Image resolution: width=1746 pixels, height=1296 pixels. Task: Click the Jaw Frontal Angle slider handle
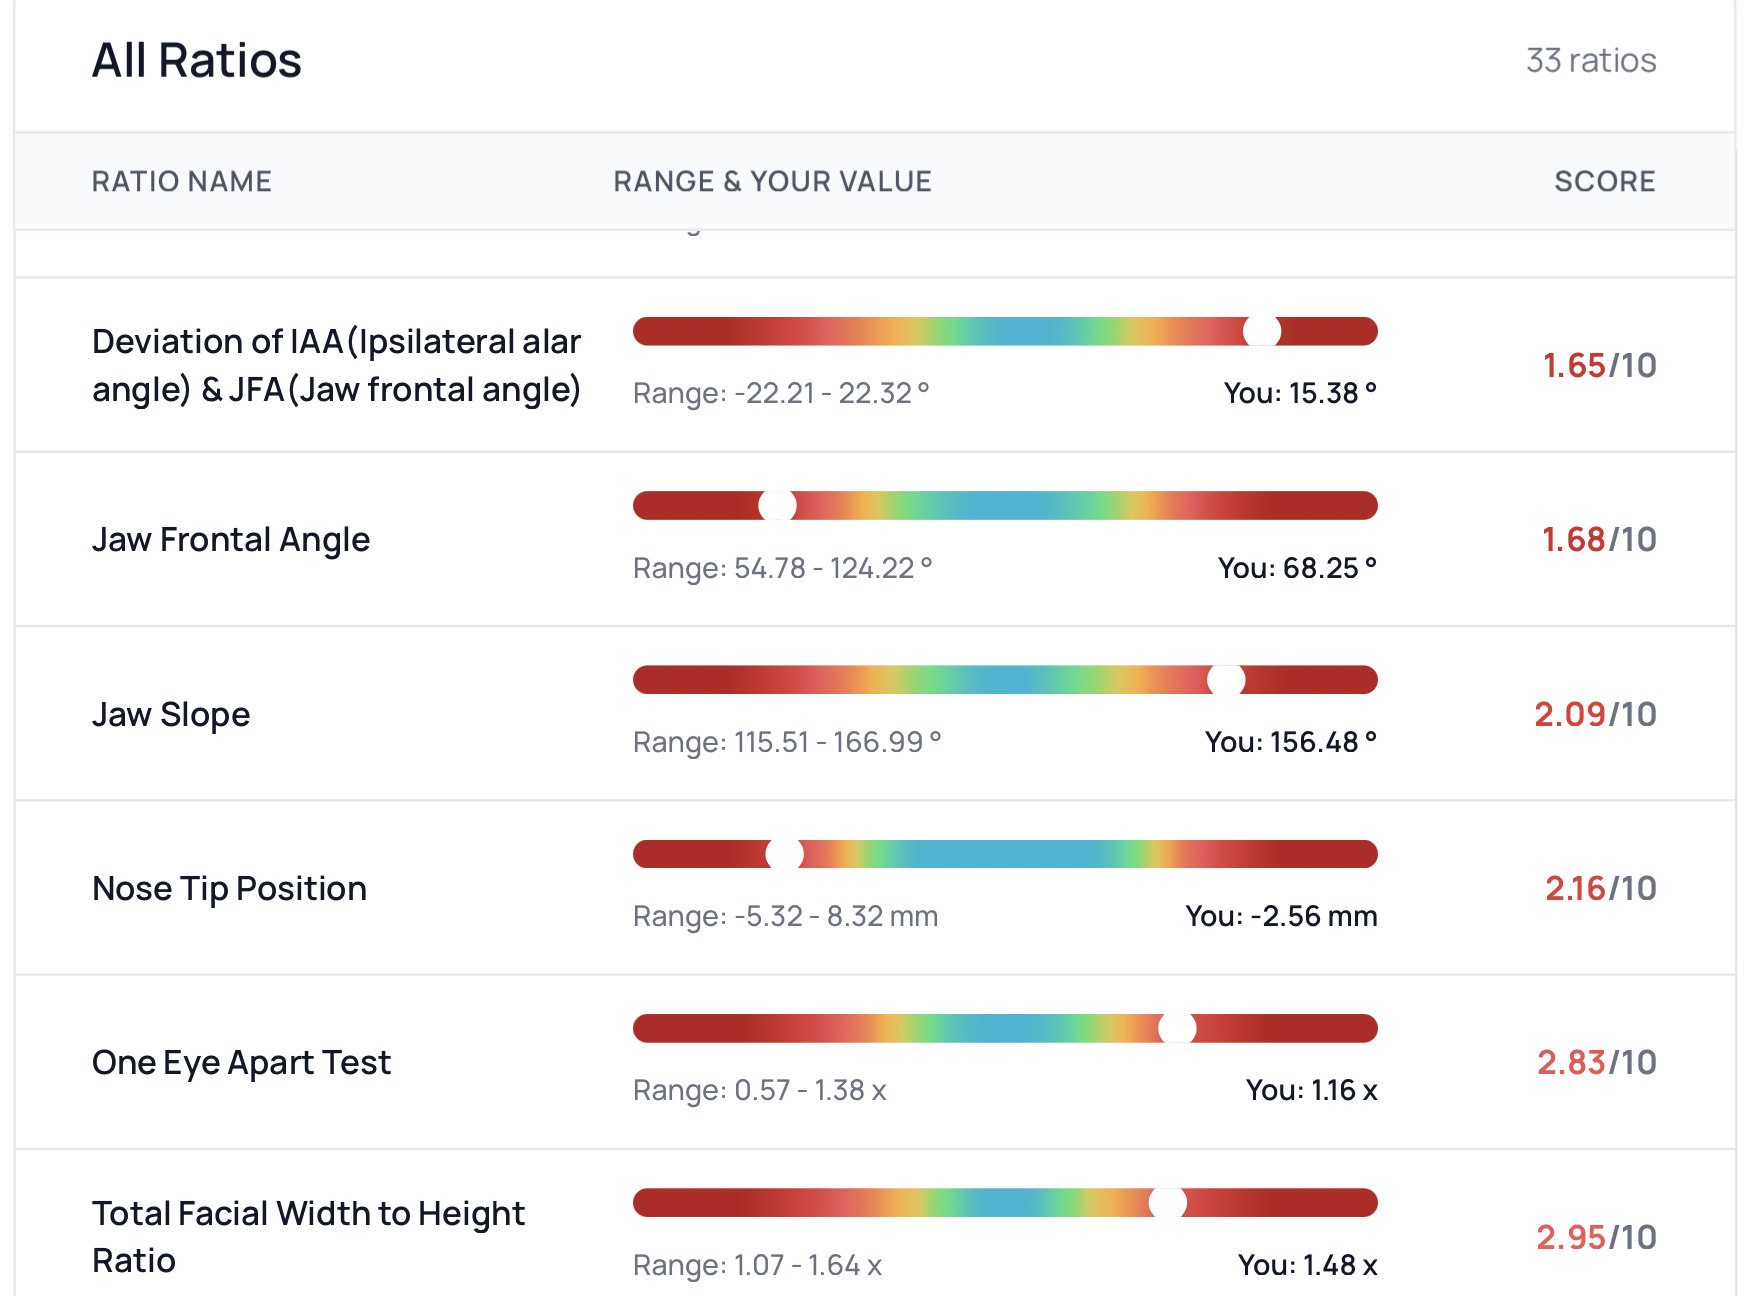point(777,506)
